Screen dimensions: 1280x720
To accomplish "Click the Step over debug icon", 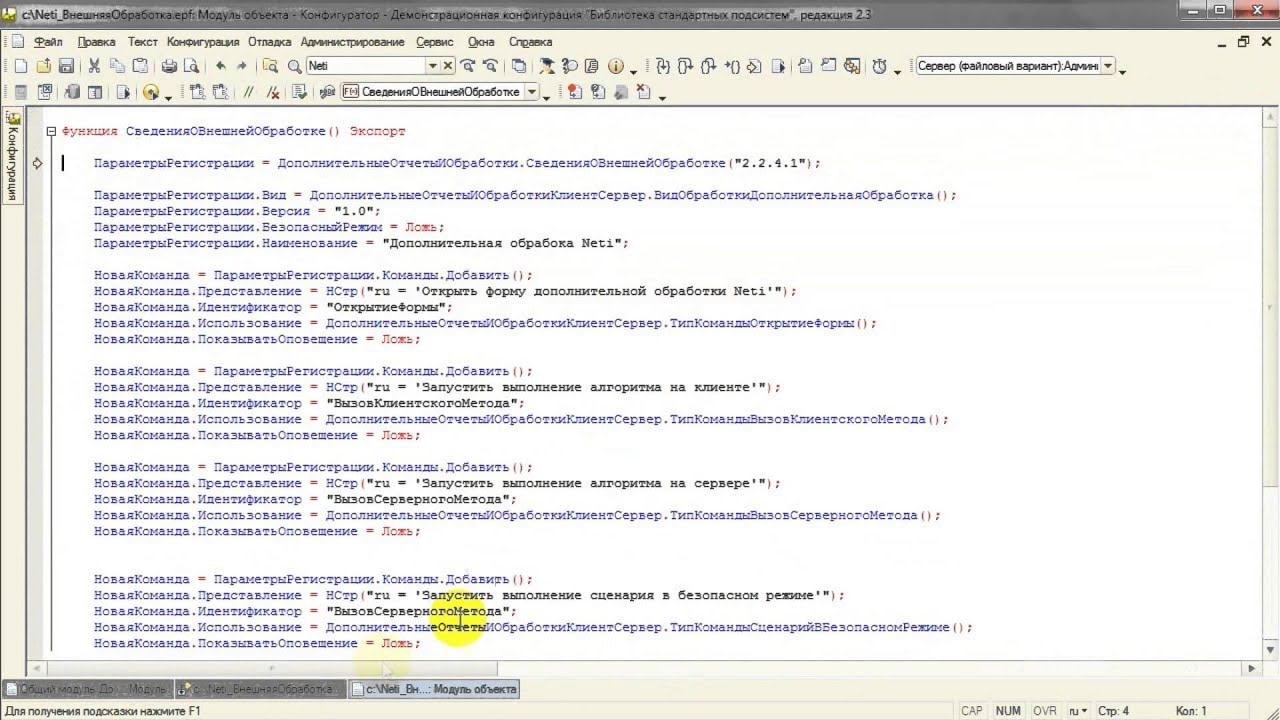I will click(685, 66).
